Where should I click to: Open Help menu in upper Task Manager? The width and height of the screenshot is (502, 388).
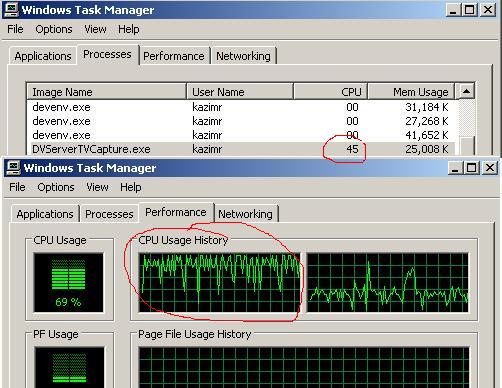click(129, 29)
